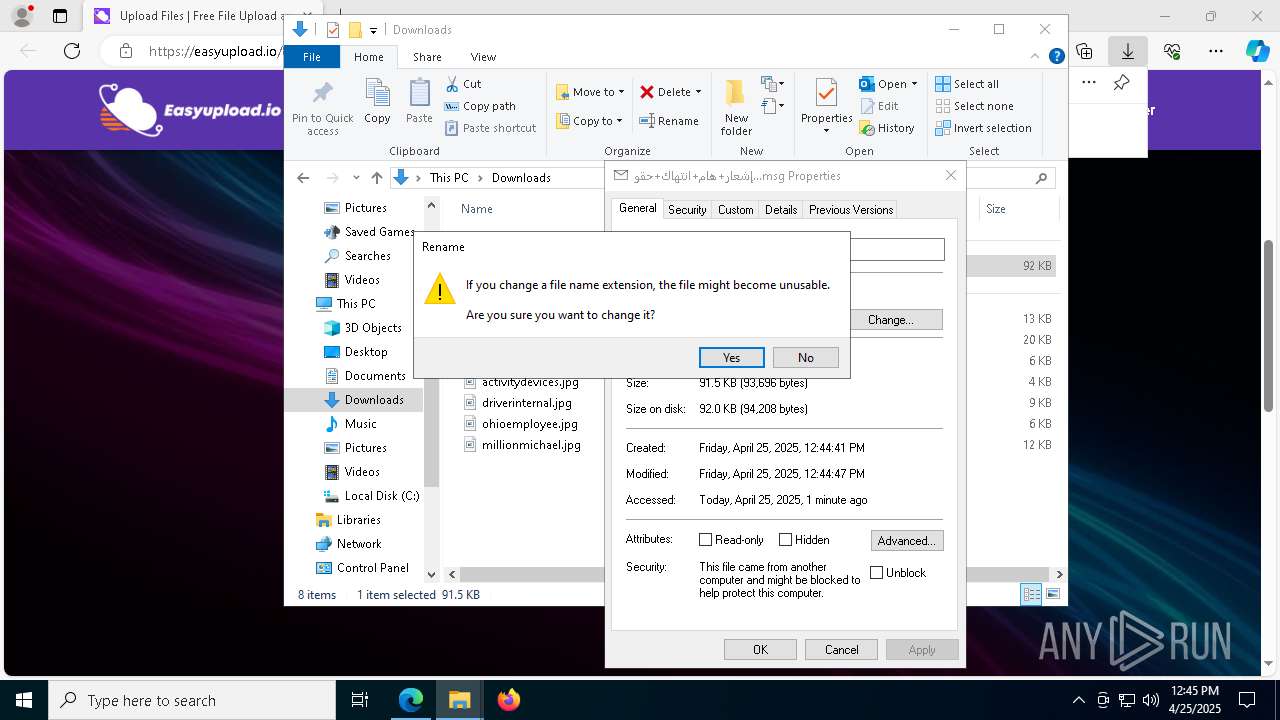Open the Delete dropdown arrow

coord(698,92)
